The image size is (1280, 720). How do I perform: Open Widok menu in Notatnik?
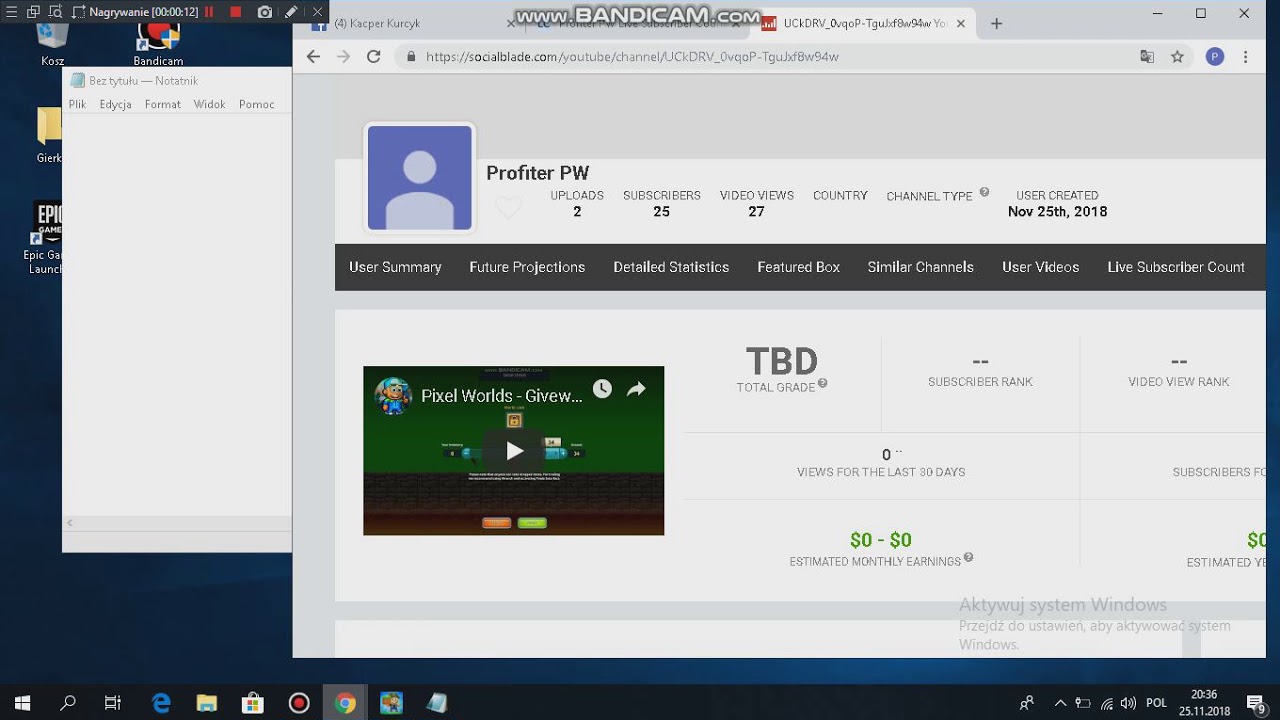click(209, 104)
